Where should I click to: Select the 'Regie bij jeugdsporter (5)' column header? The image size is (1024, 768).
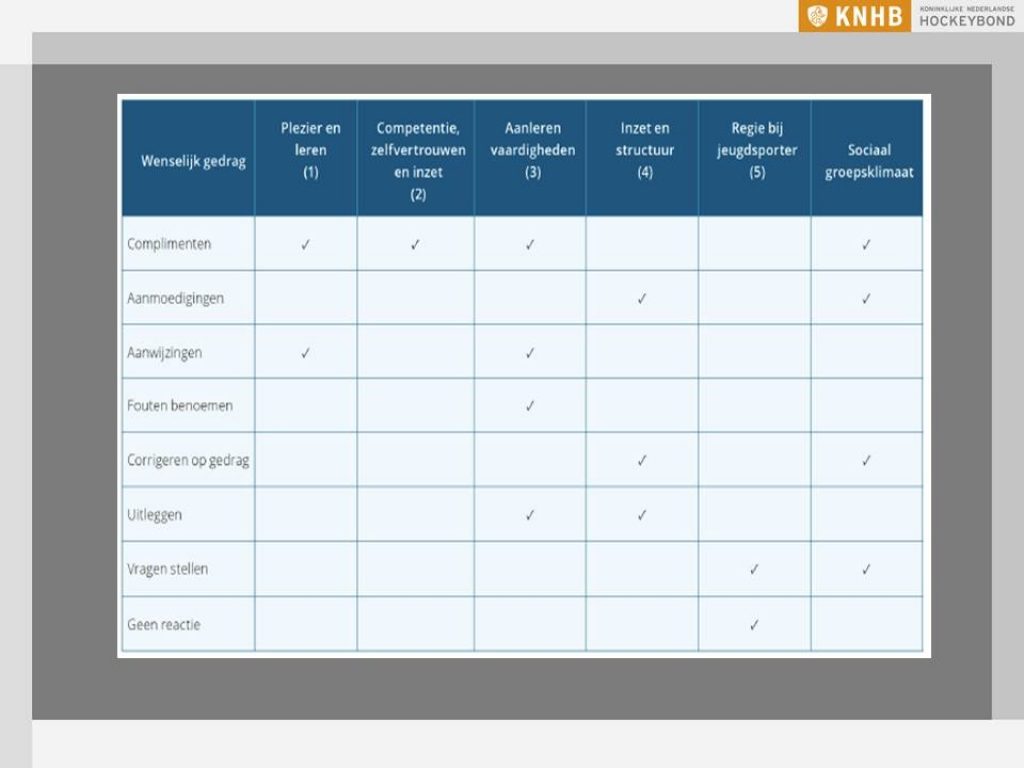[x=756, y=150]
